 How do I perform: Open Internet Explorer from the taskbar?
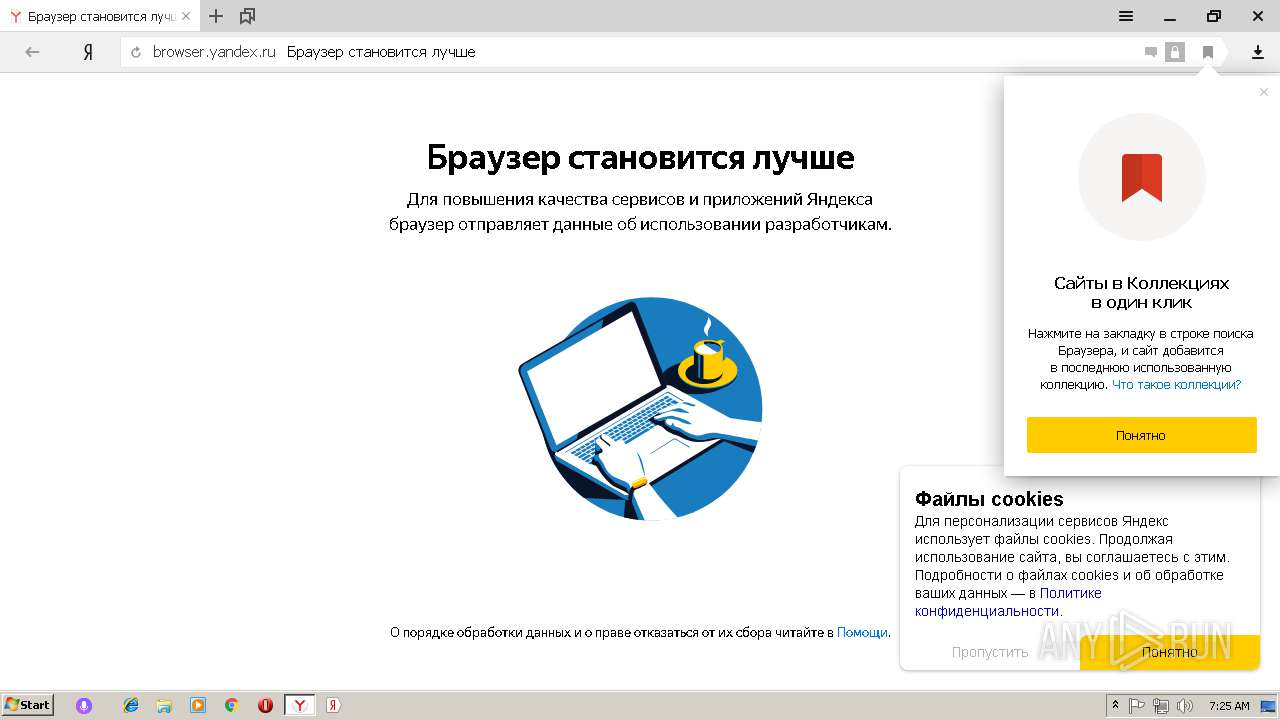(131, 705)
